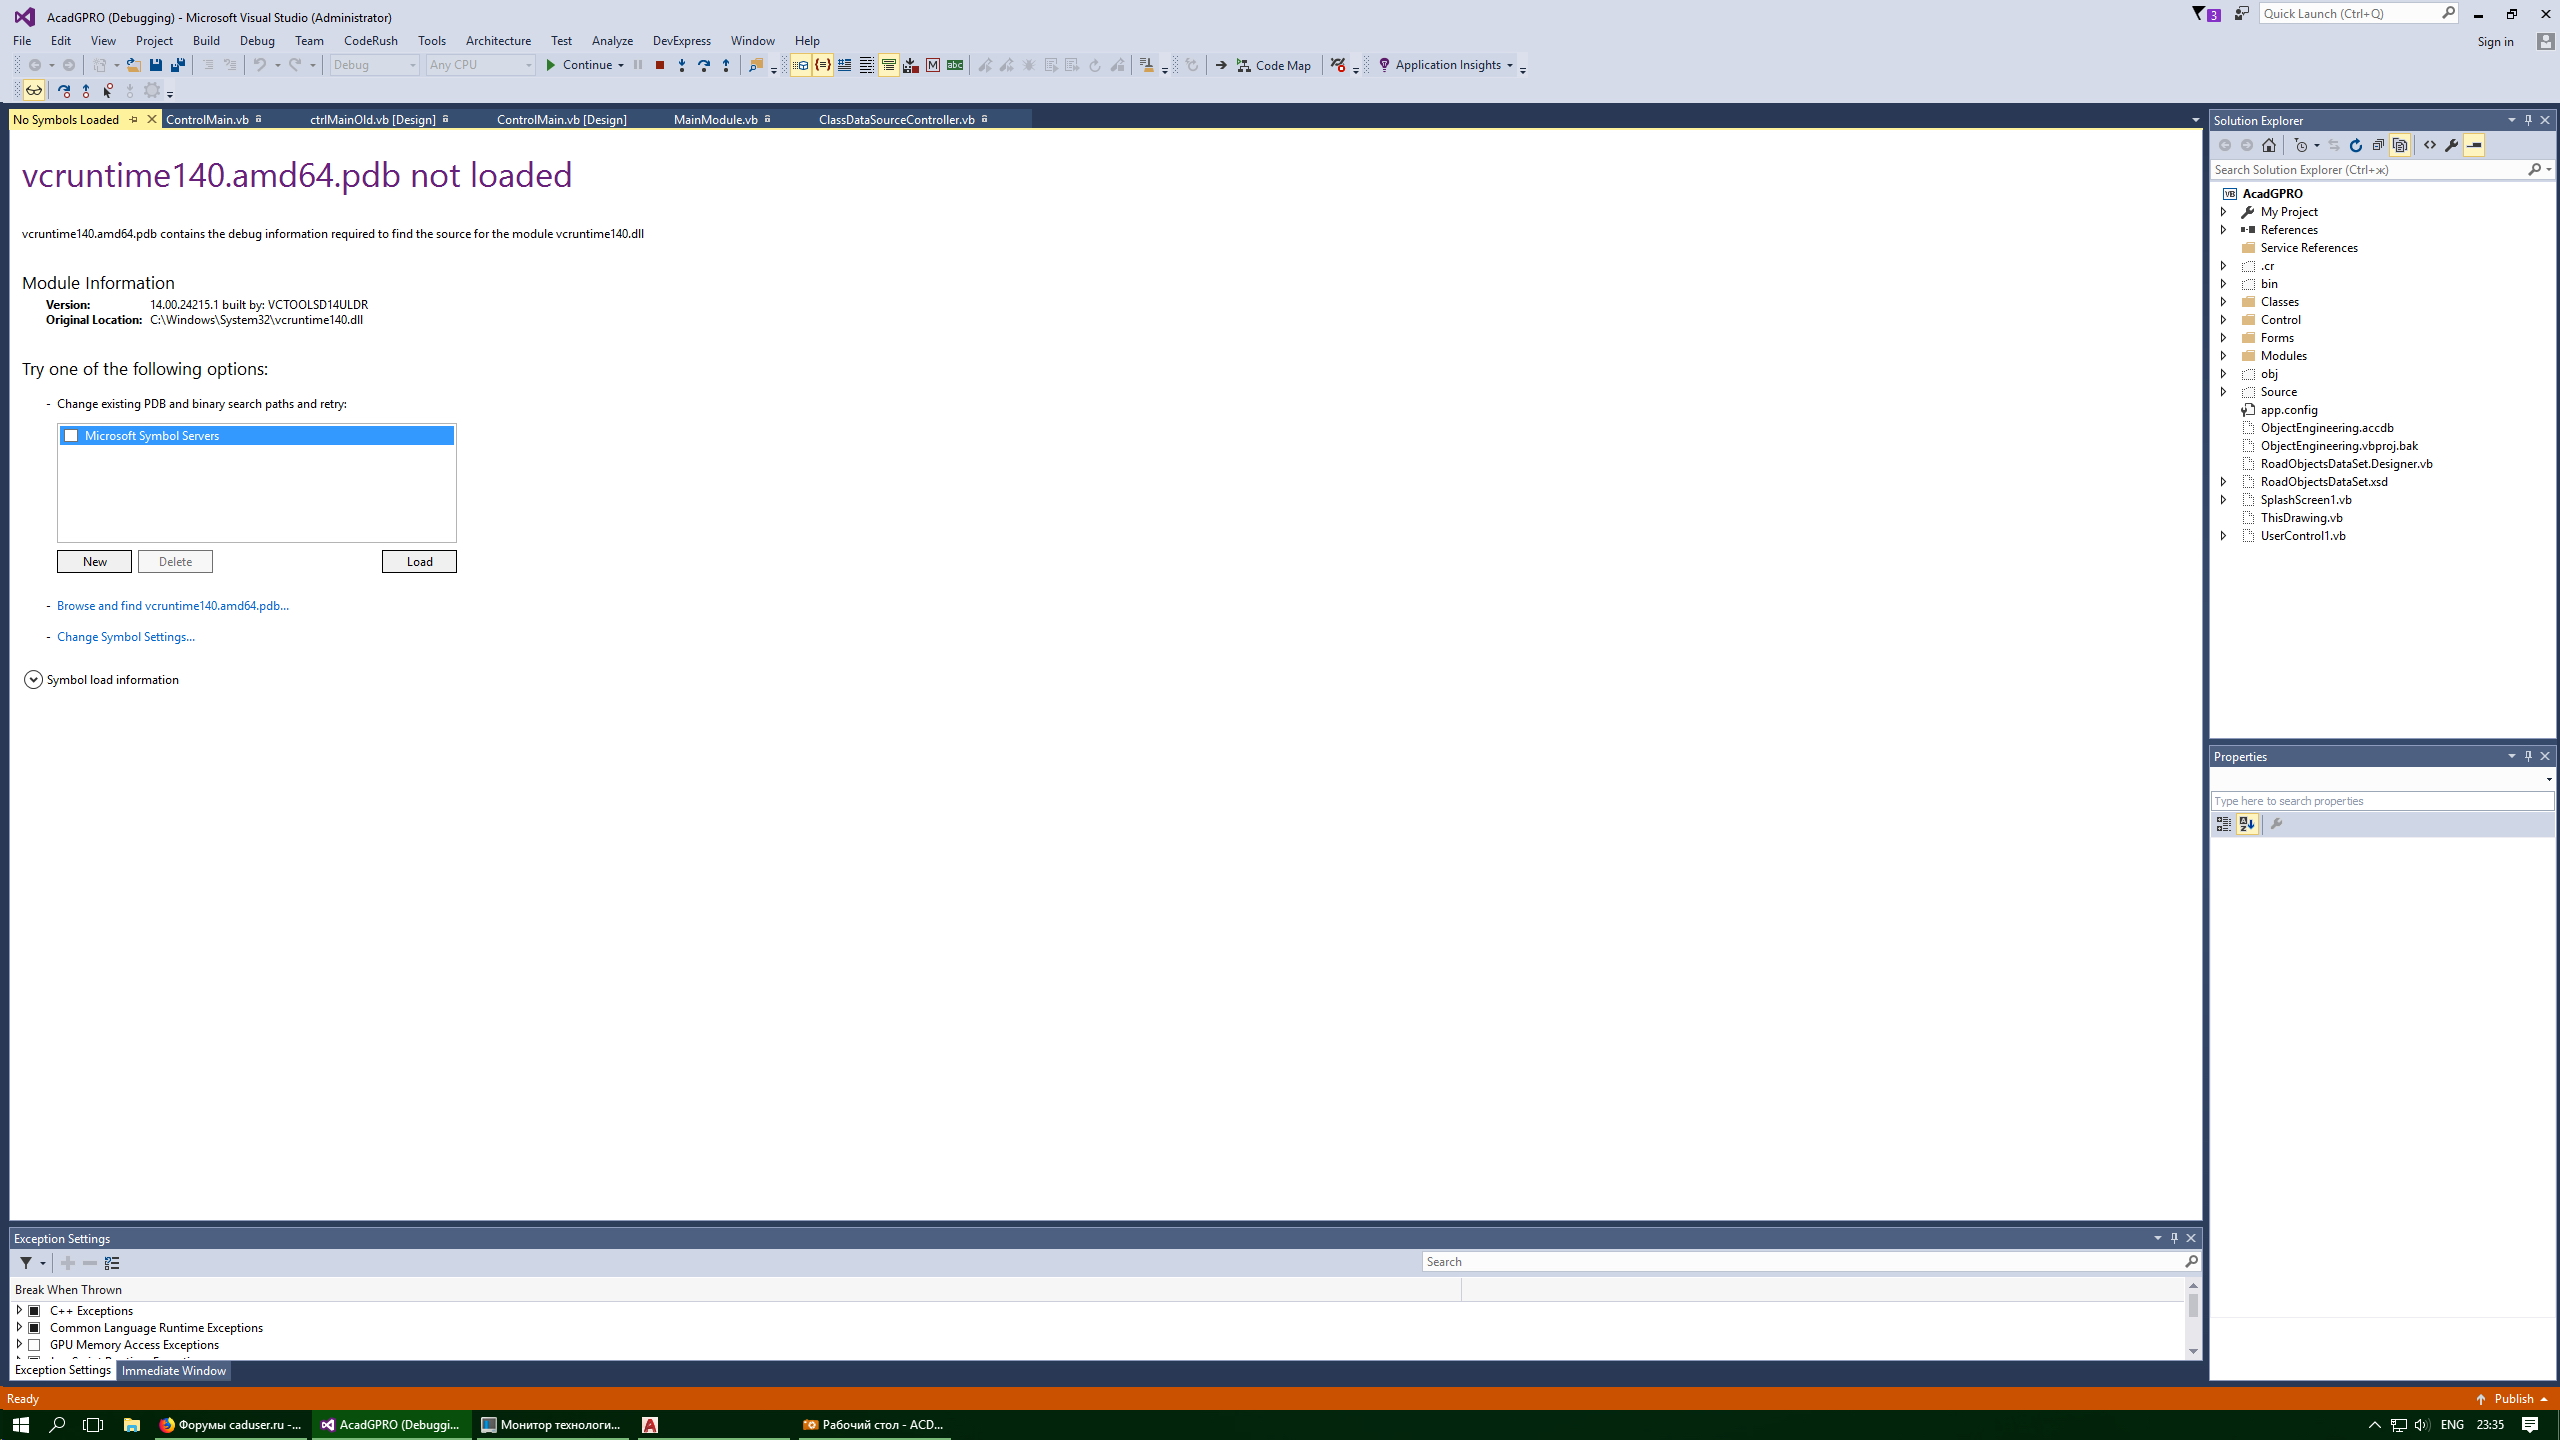Screen dimensions: 2560x1440
Task: Open the DevExpress menu
Action: 682,41
